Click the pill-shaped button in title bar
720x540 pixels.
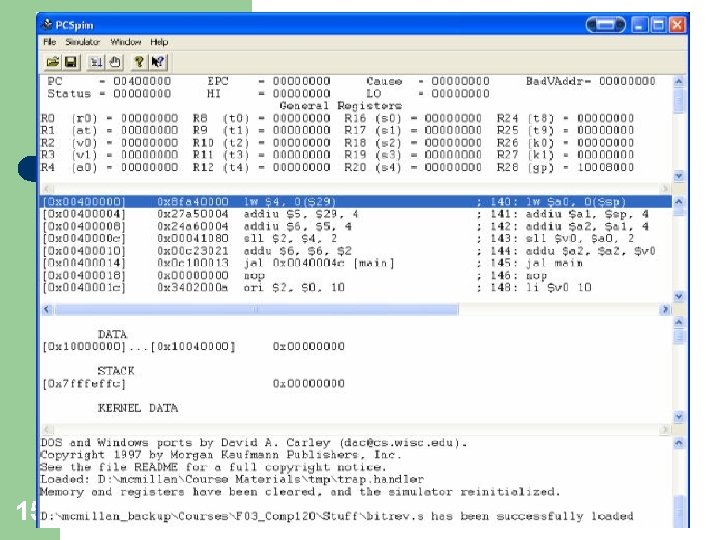[x=606, y=25]
